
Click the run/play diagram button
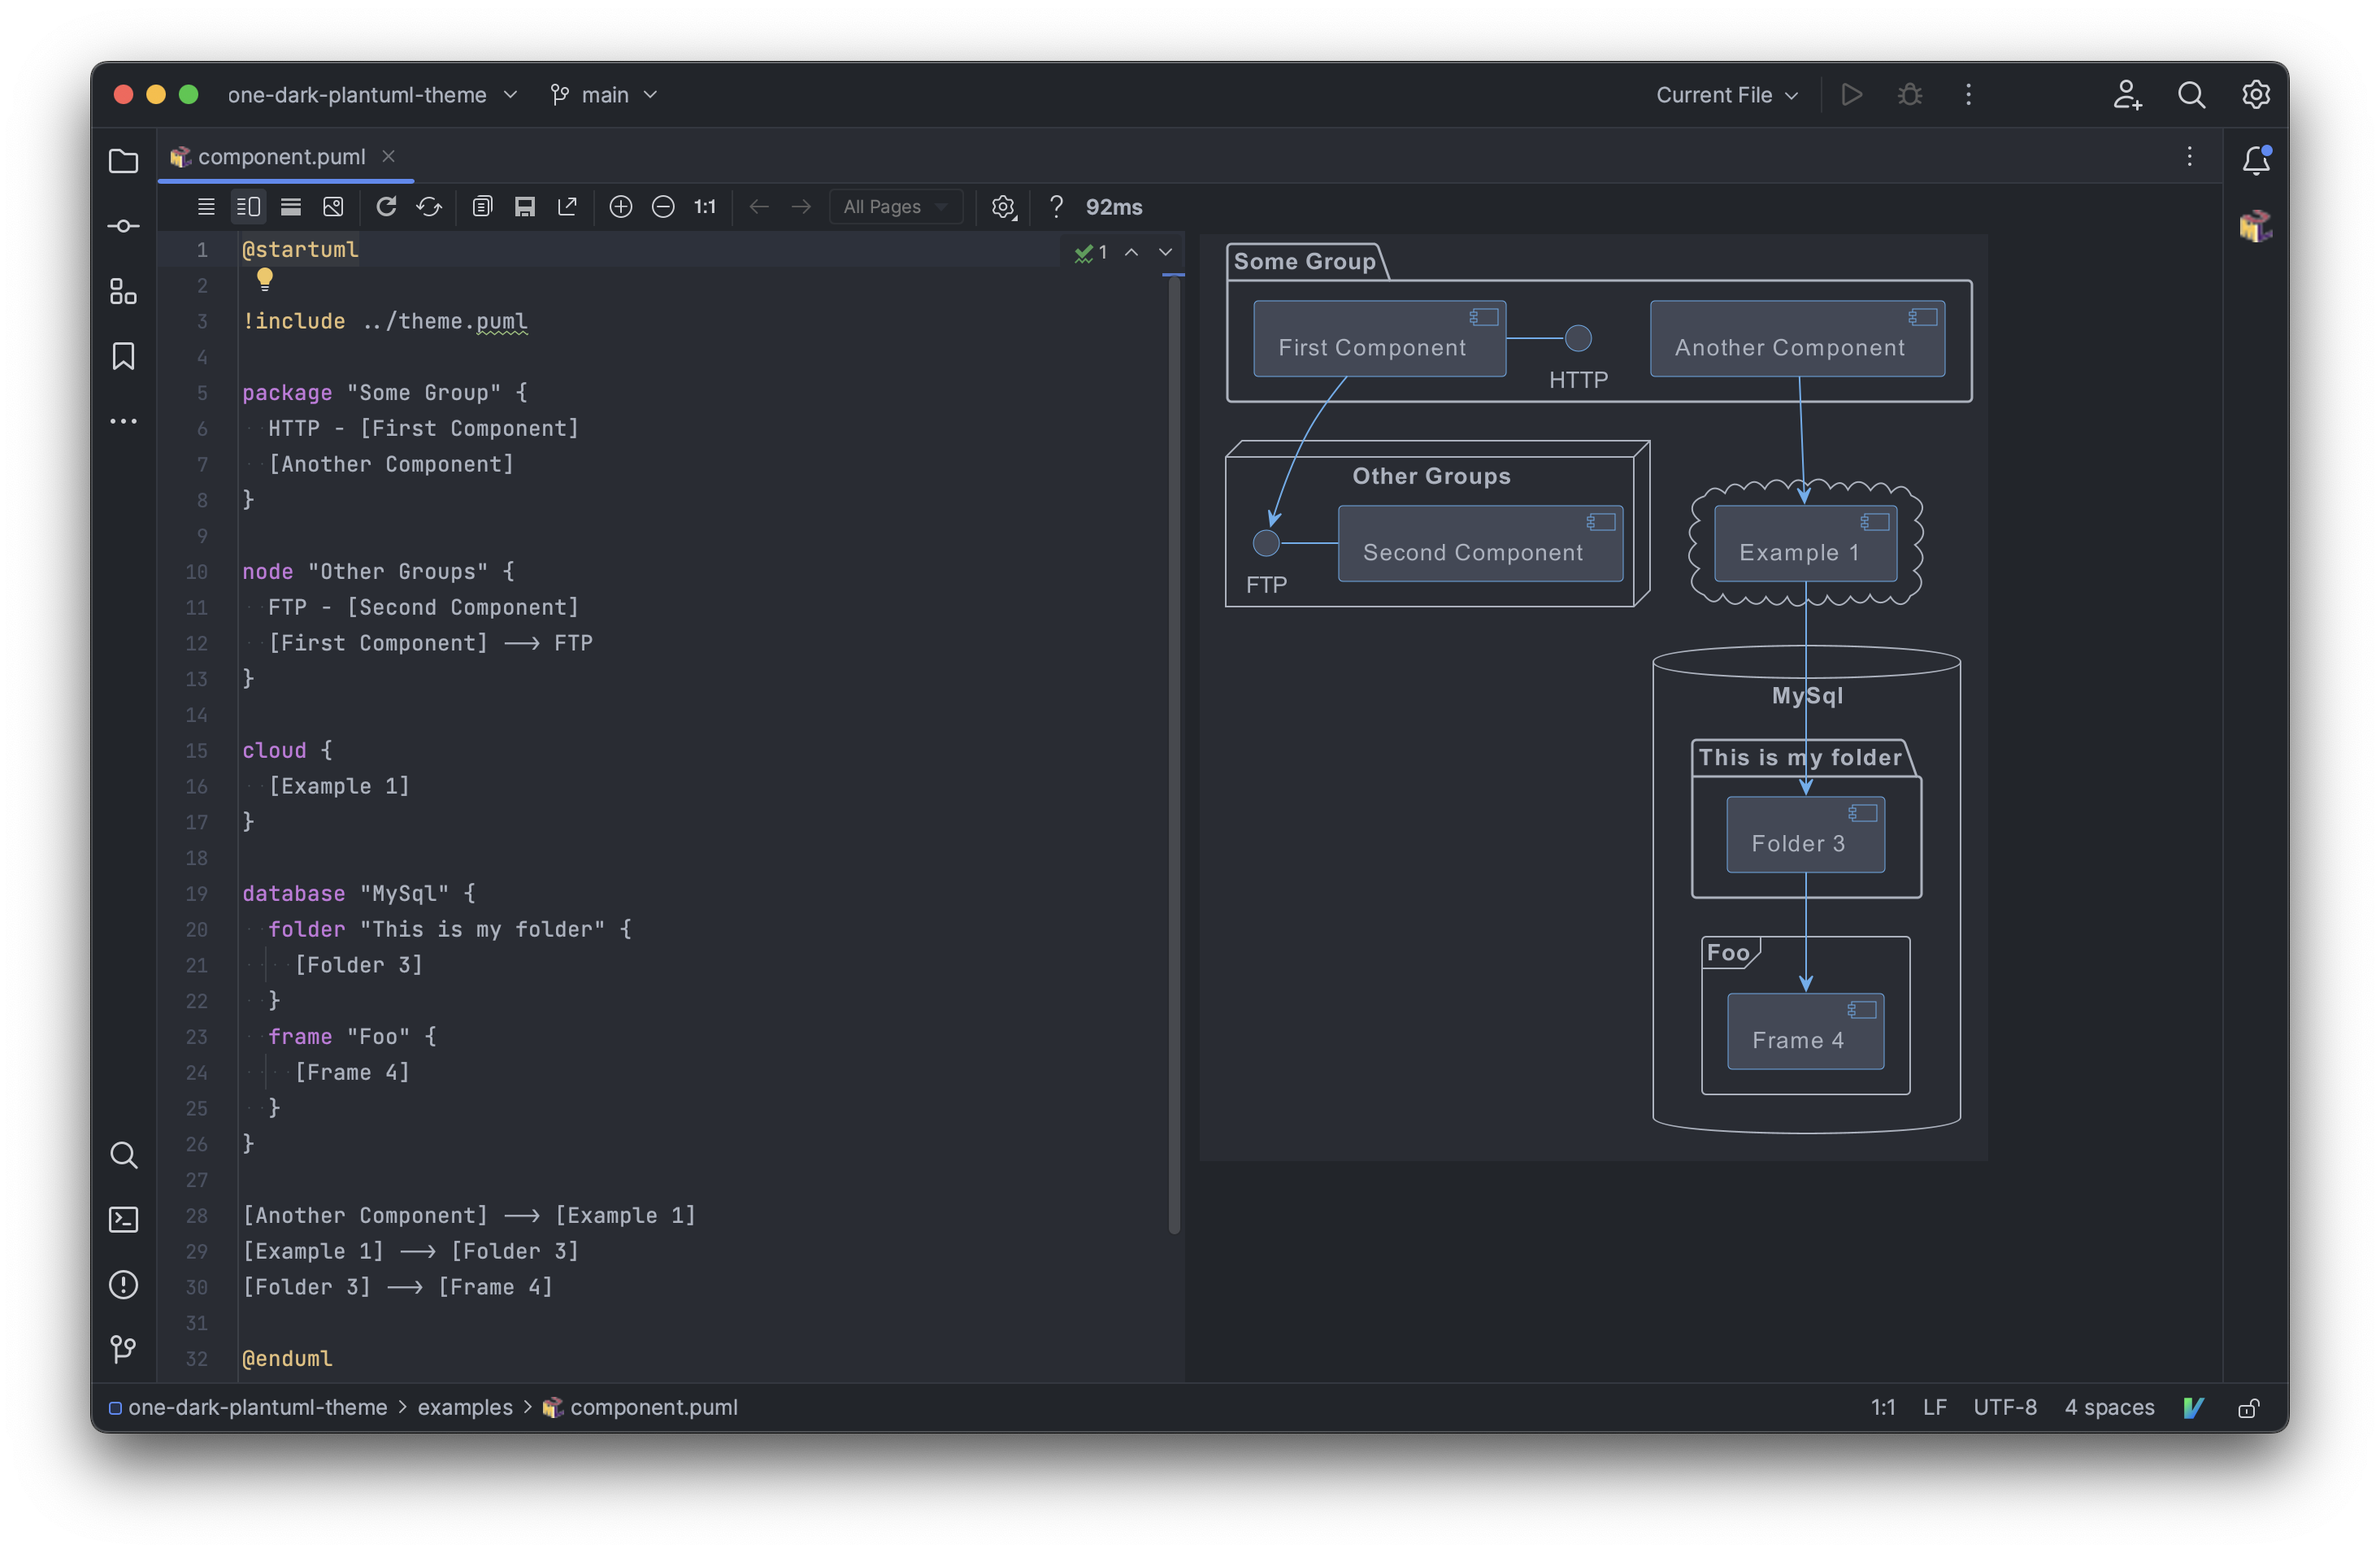(1849, 94)
